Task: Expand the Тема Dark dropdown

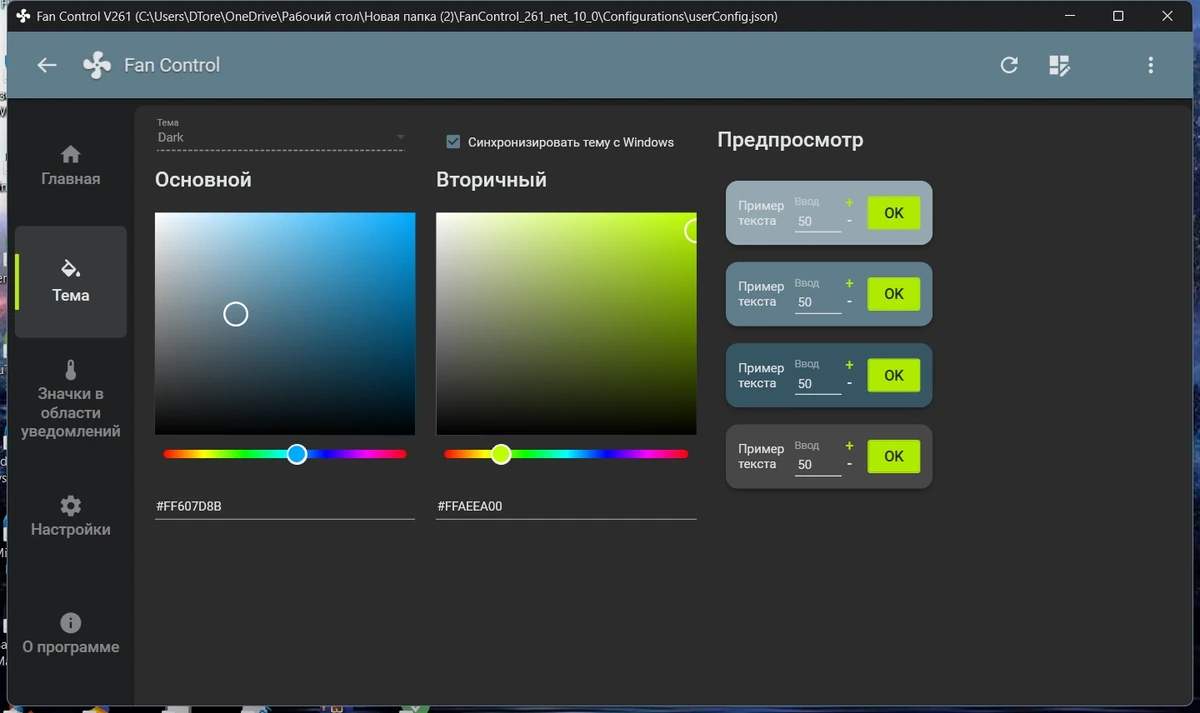Action: (x=280, y=137)
